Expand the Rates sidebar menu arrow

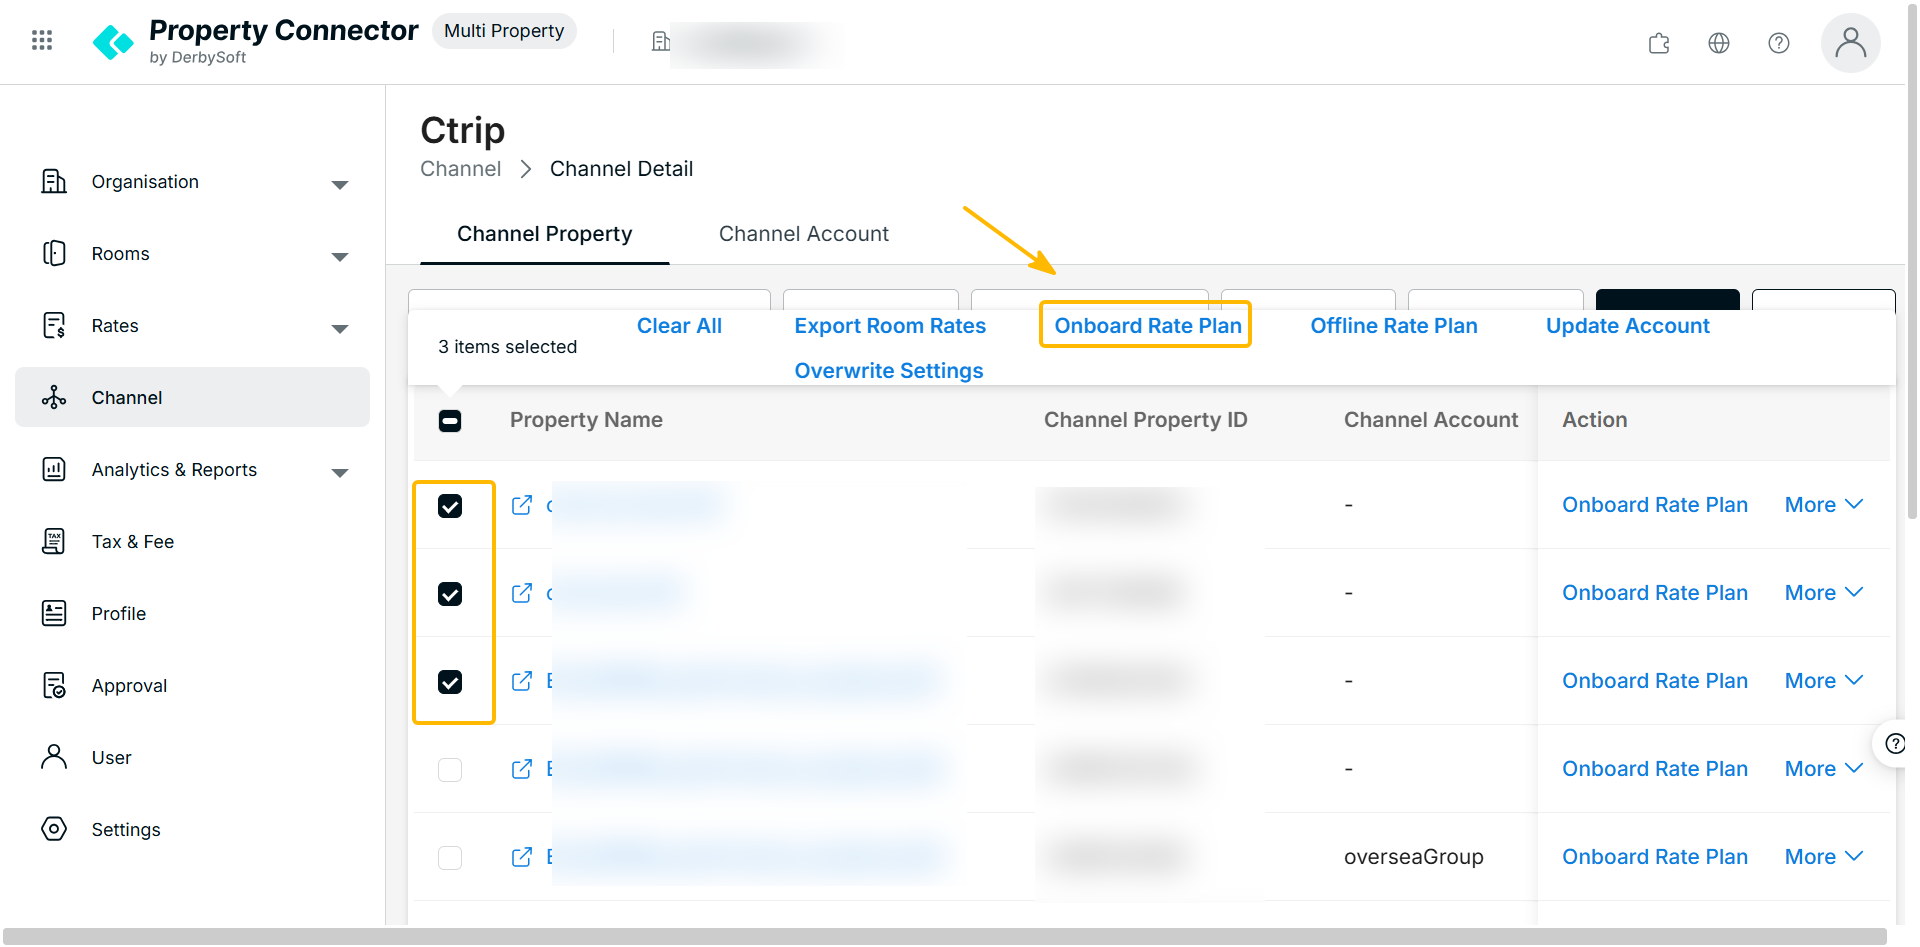click(340, 329)
